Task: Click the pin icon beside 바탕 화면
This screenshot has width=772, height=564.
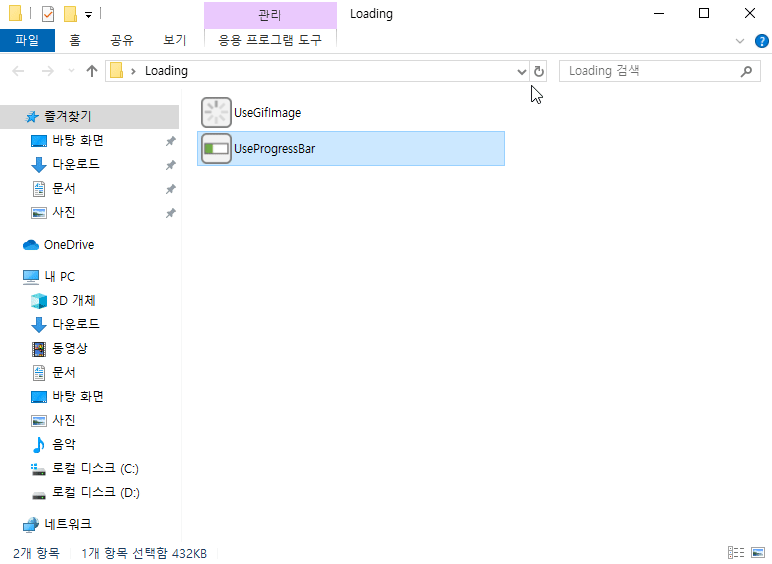Action: click(170, 141)
